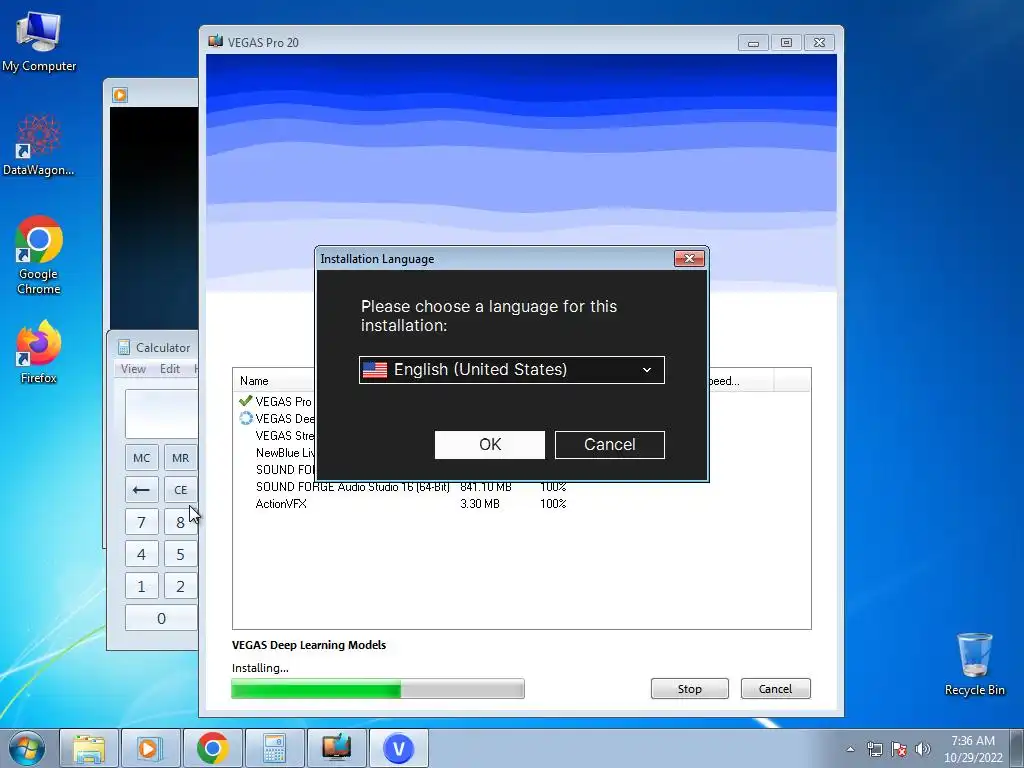The height and width of the screenshot is (768, 1024).
Task: Stop the VEGAS Pro installation
Action: 690,689
